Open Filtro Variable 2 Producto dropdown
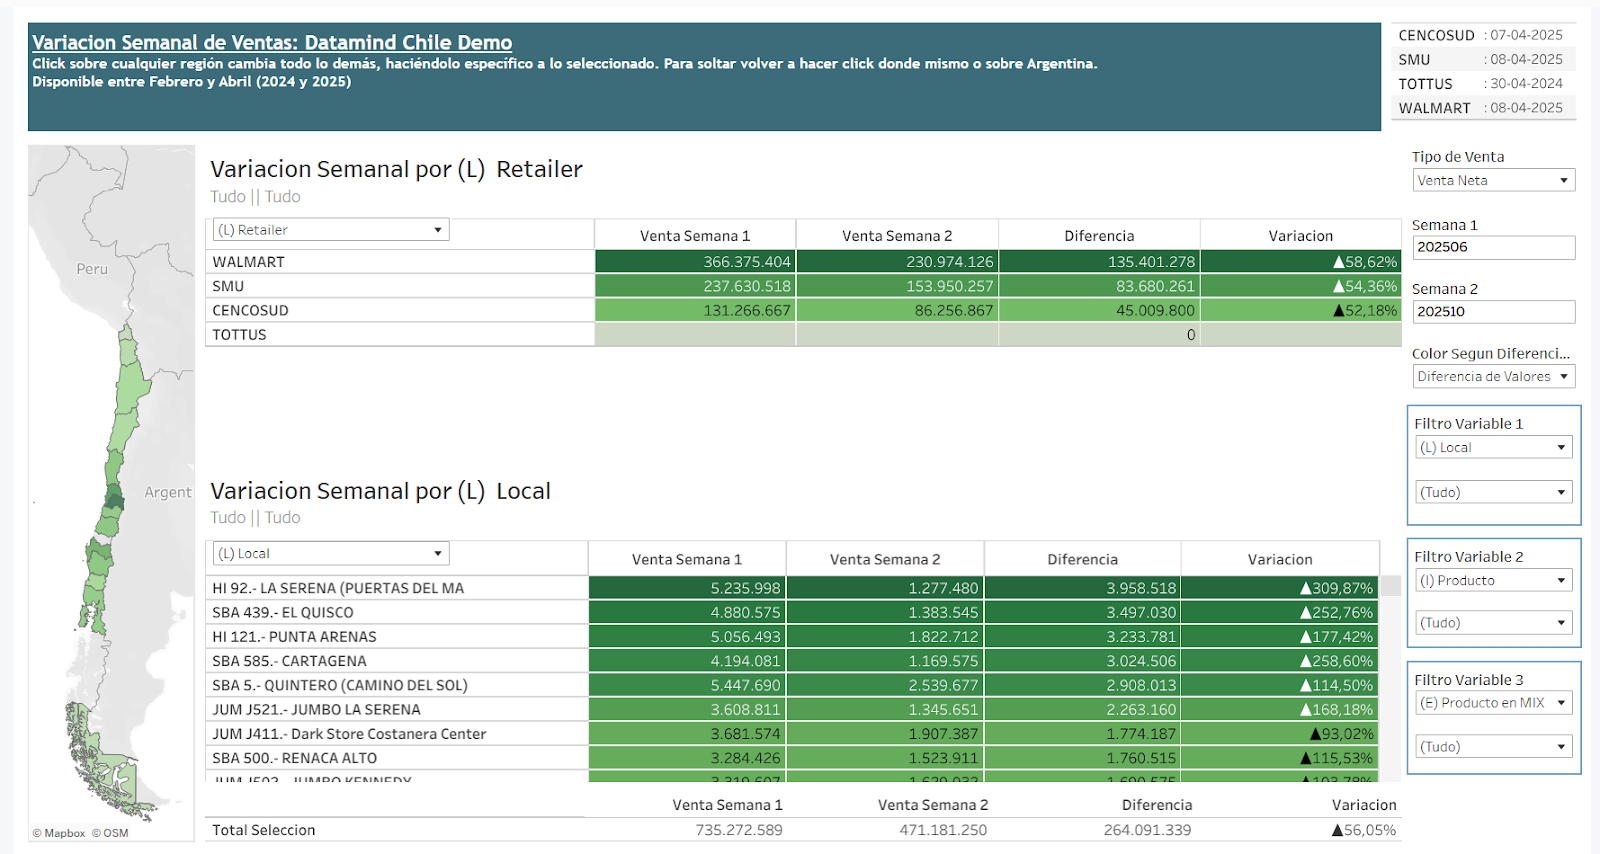 [1493, 581]
